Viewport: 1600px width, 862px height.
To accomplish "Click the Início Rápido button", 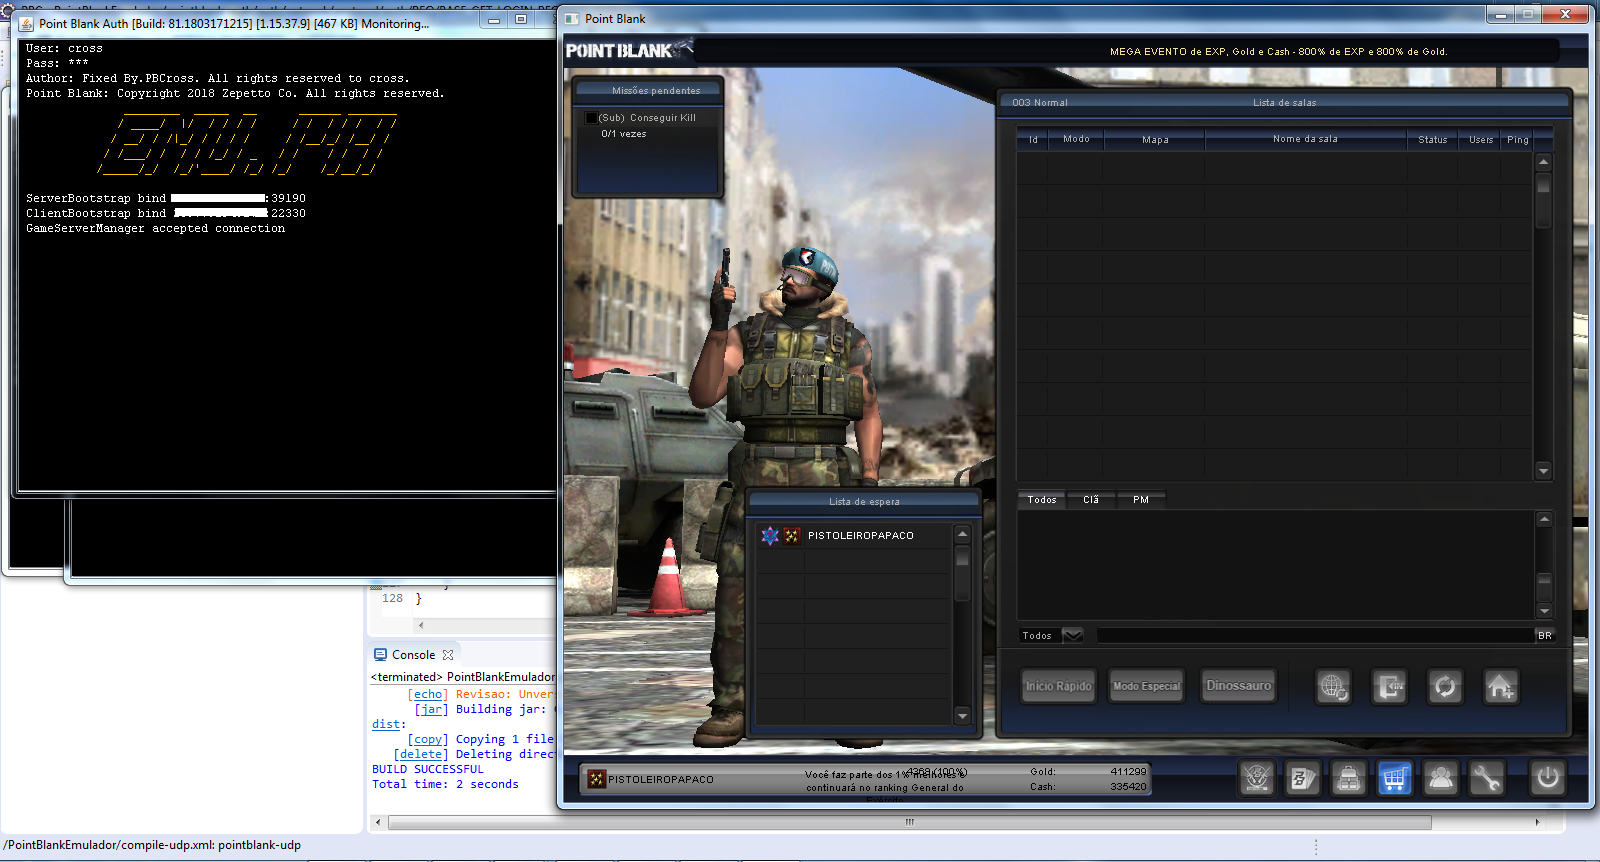I will [x=1058, y=686].
